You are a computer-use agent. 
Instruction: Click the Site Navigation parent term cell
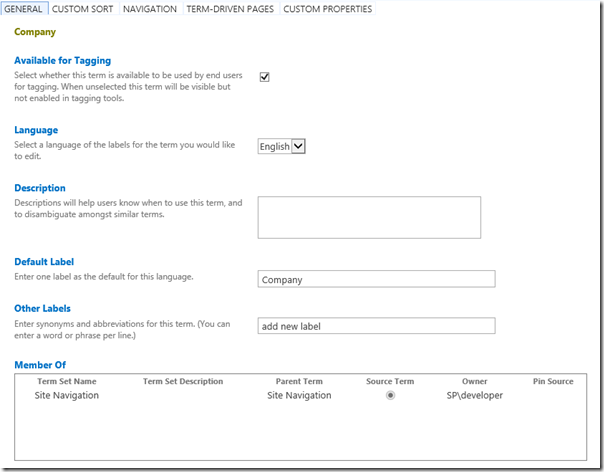point(299,395)
